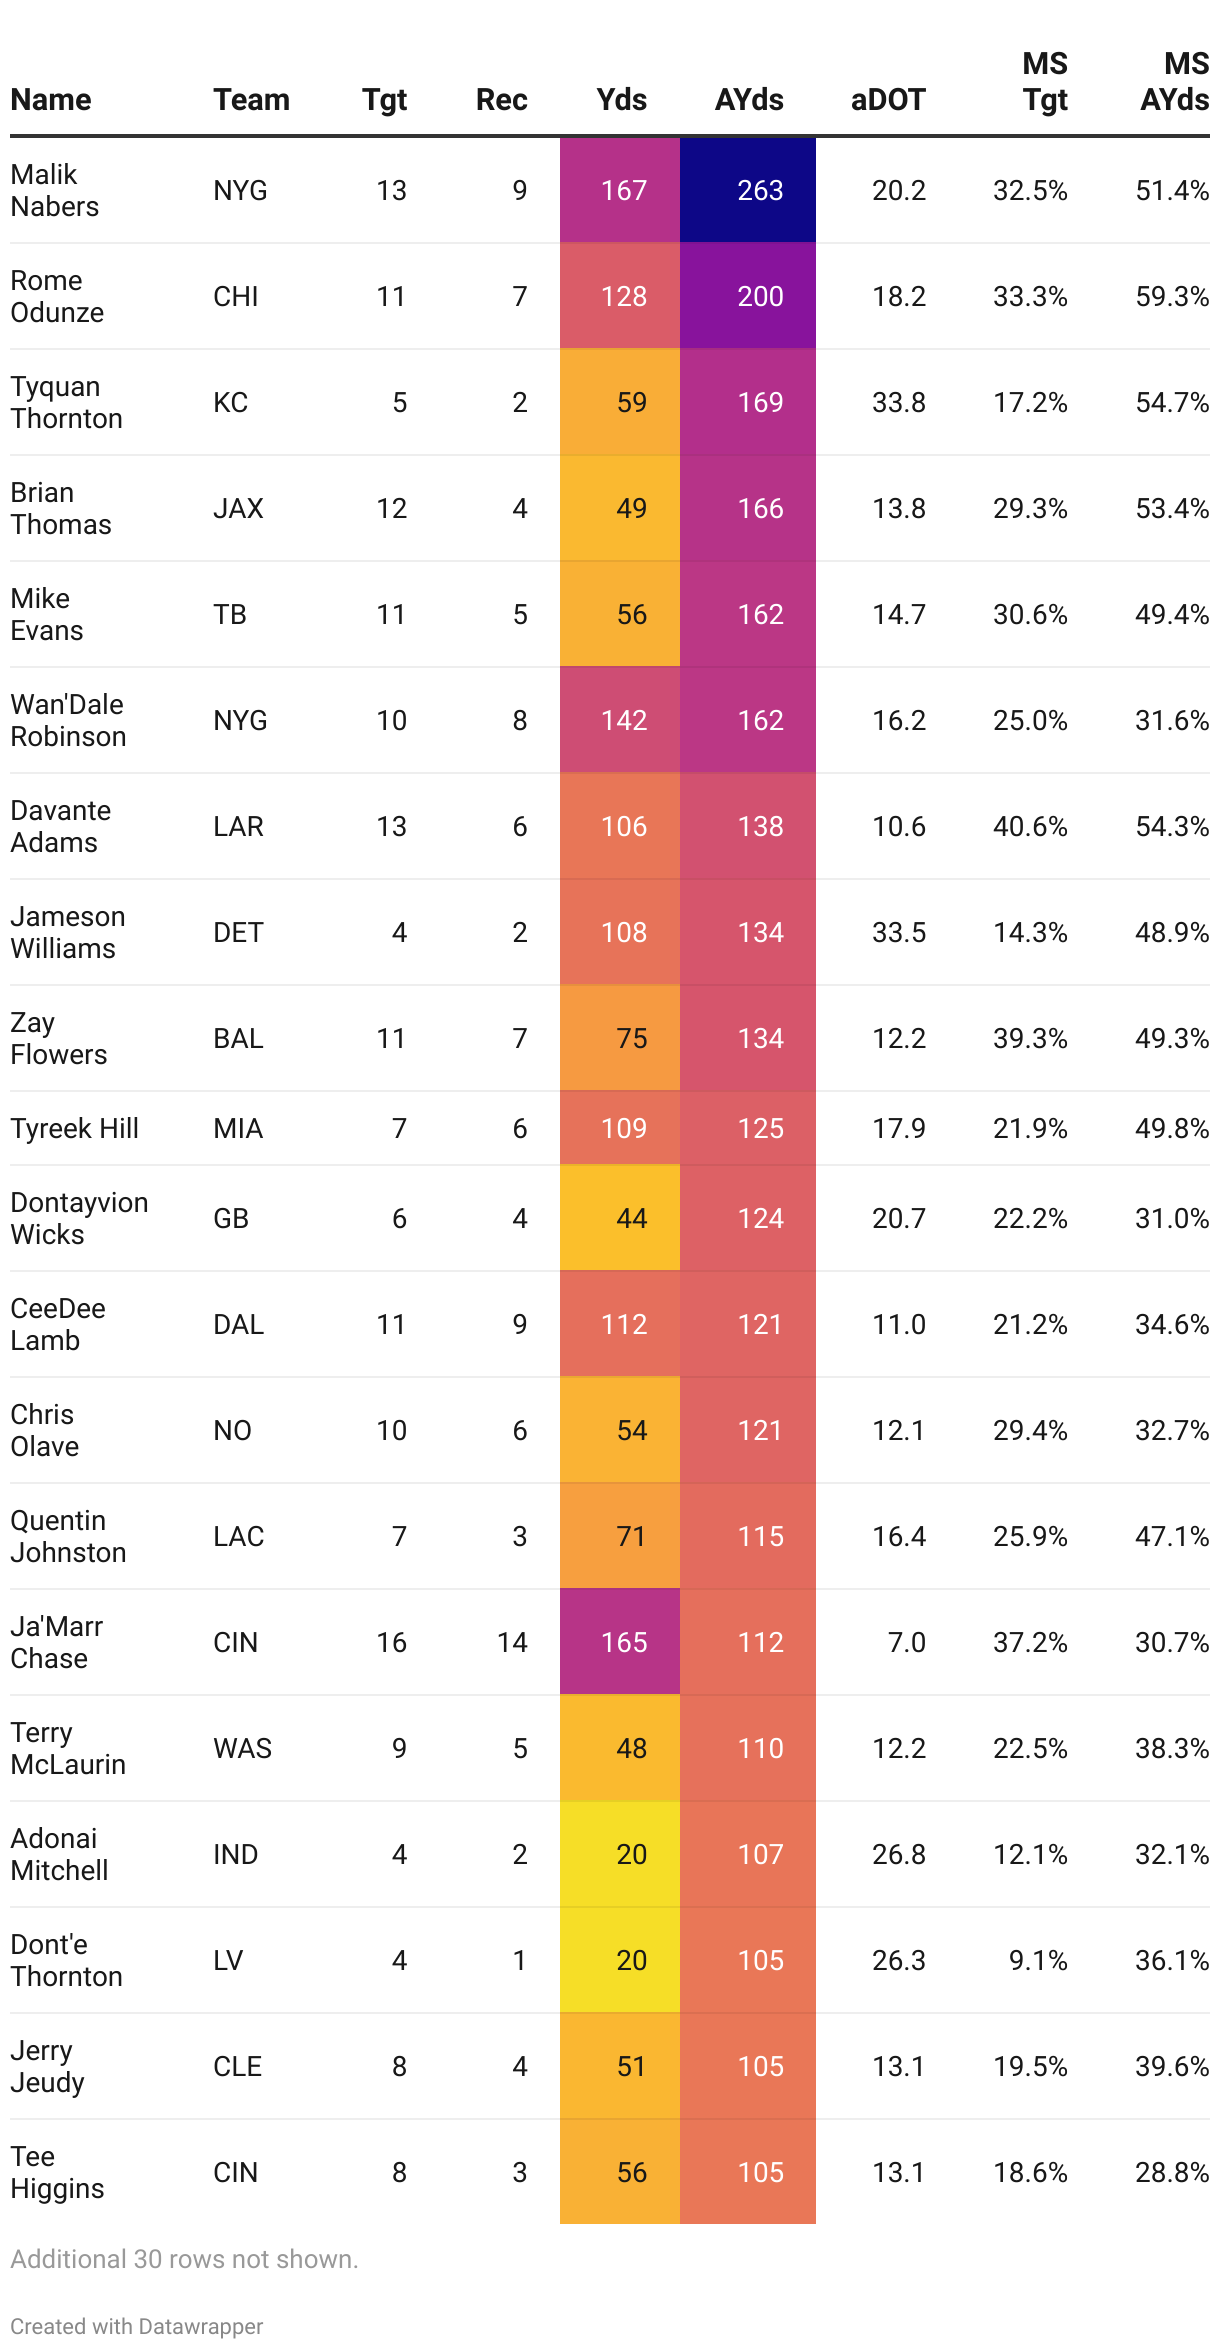Click the Additional 30 rows not shown note

(185, 2259)
